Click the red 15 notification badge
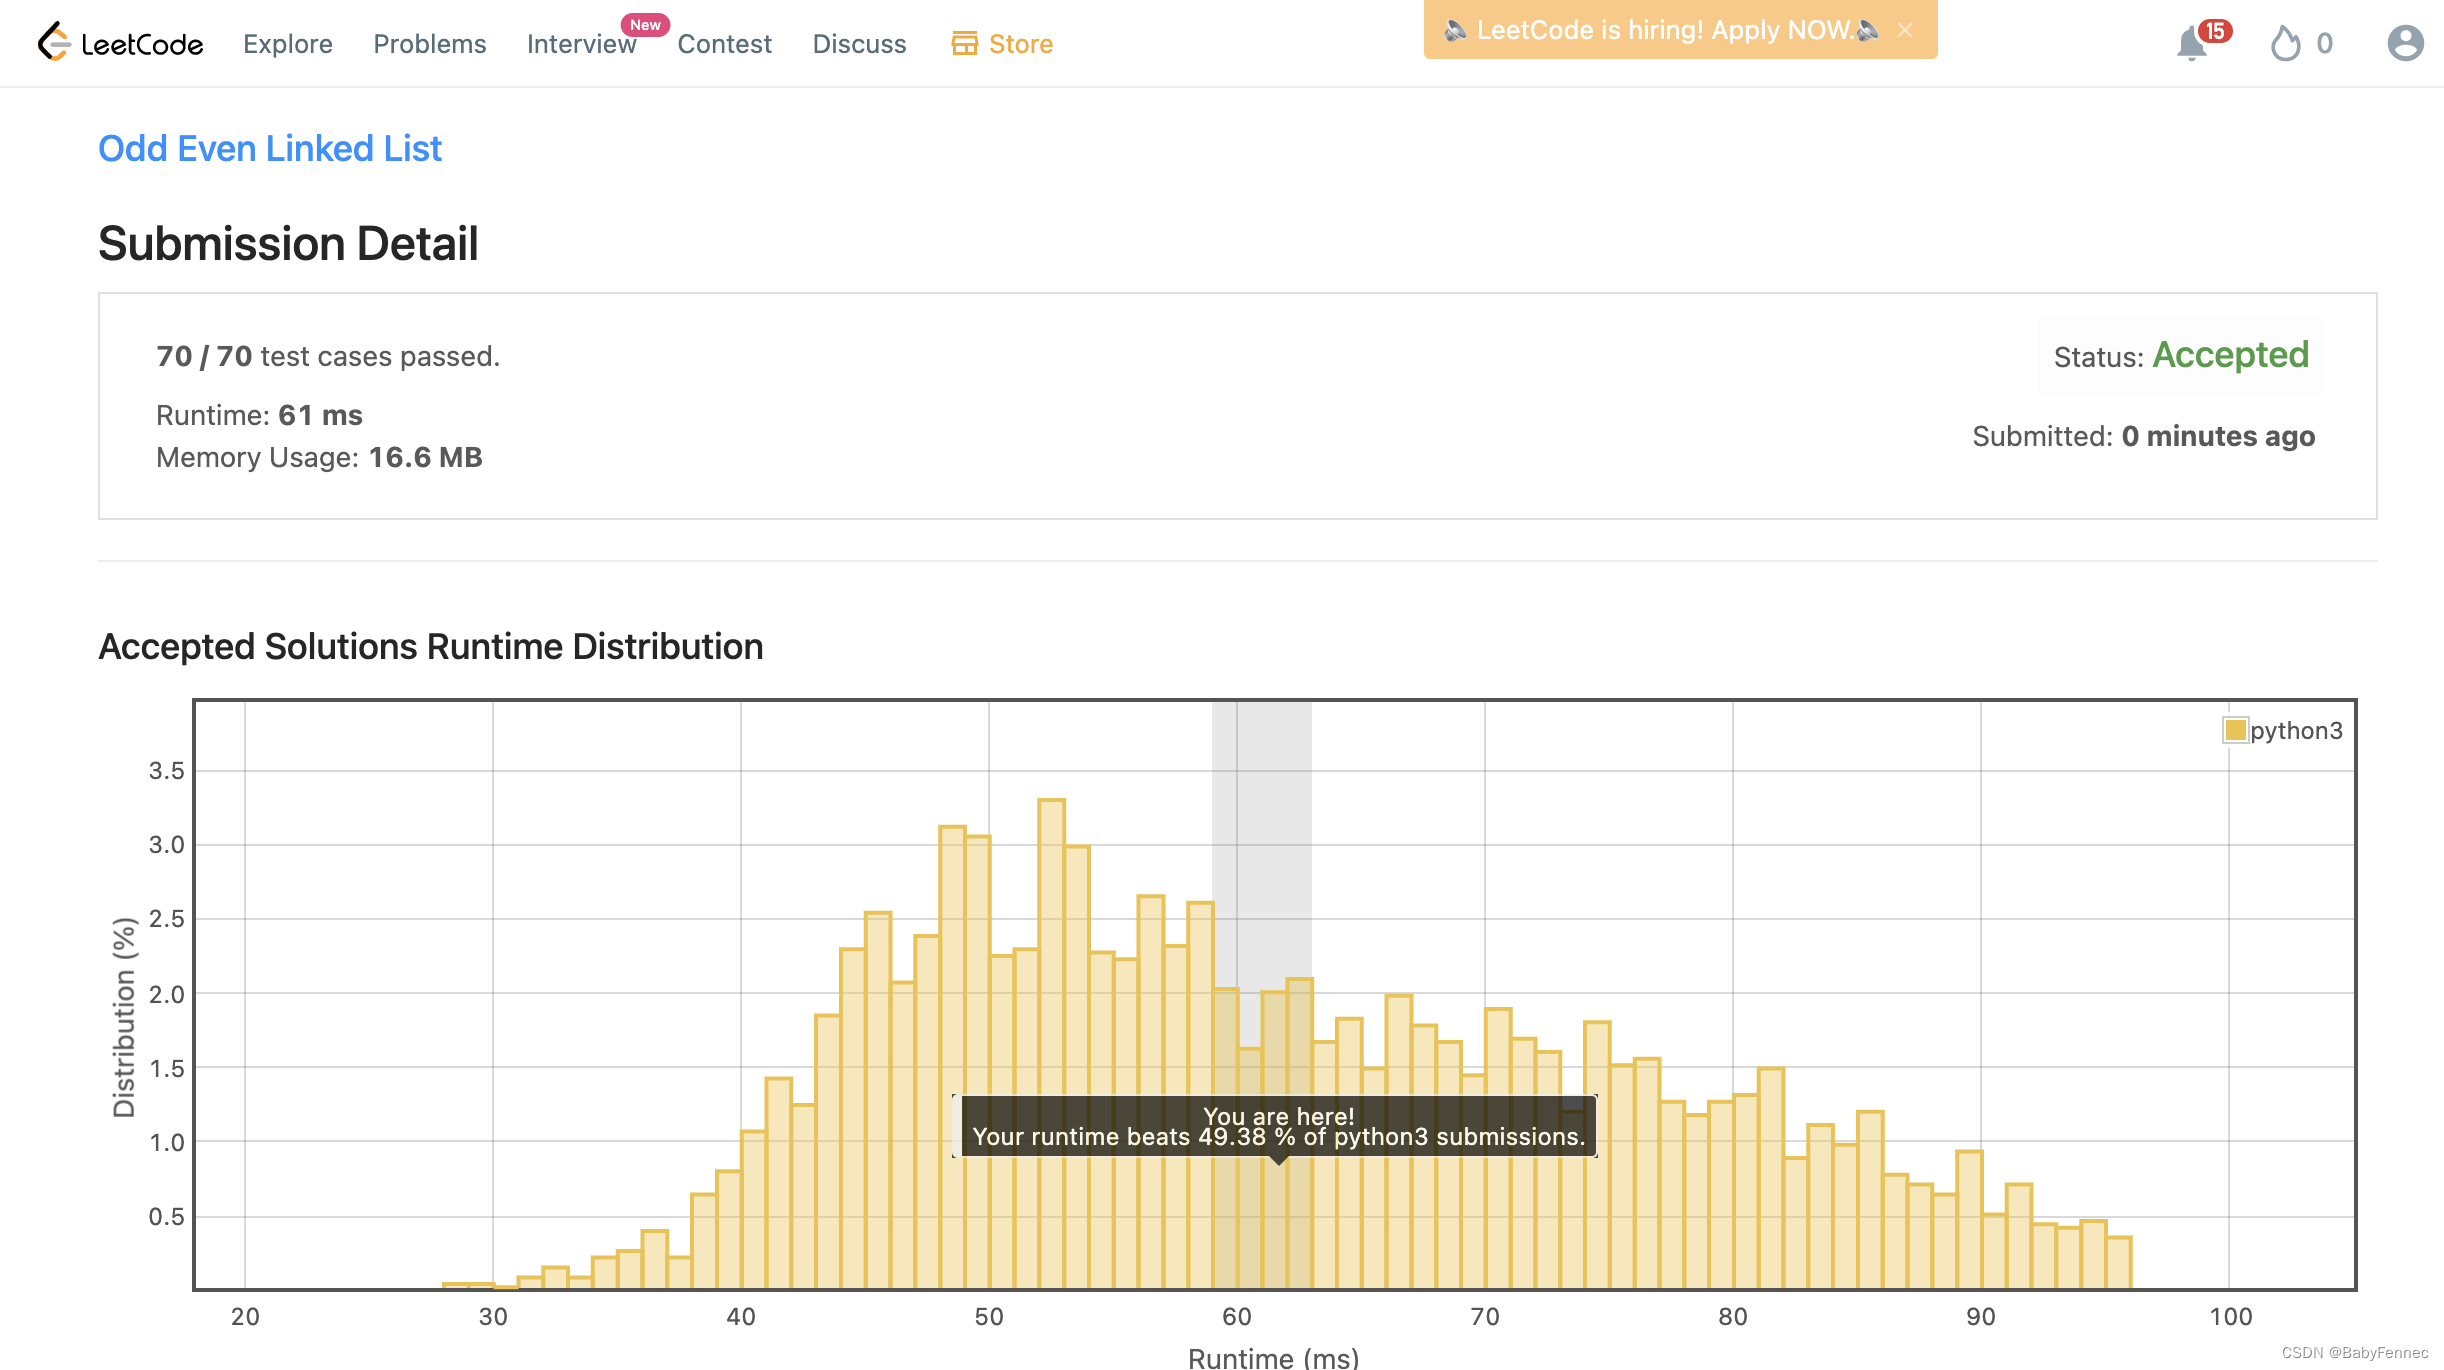 click(x=2215, y=31)
